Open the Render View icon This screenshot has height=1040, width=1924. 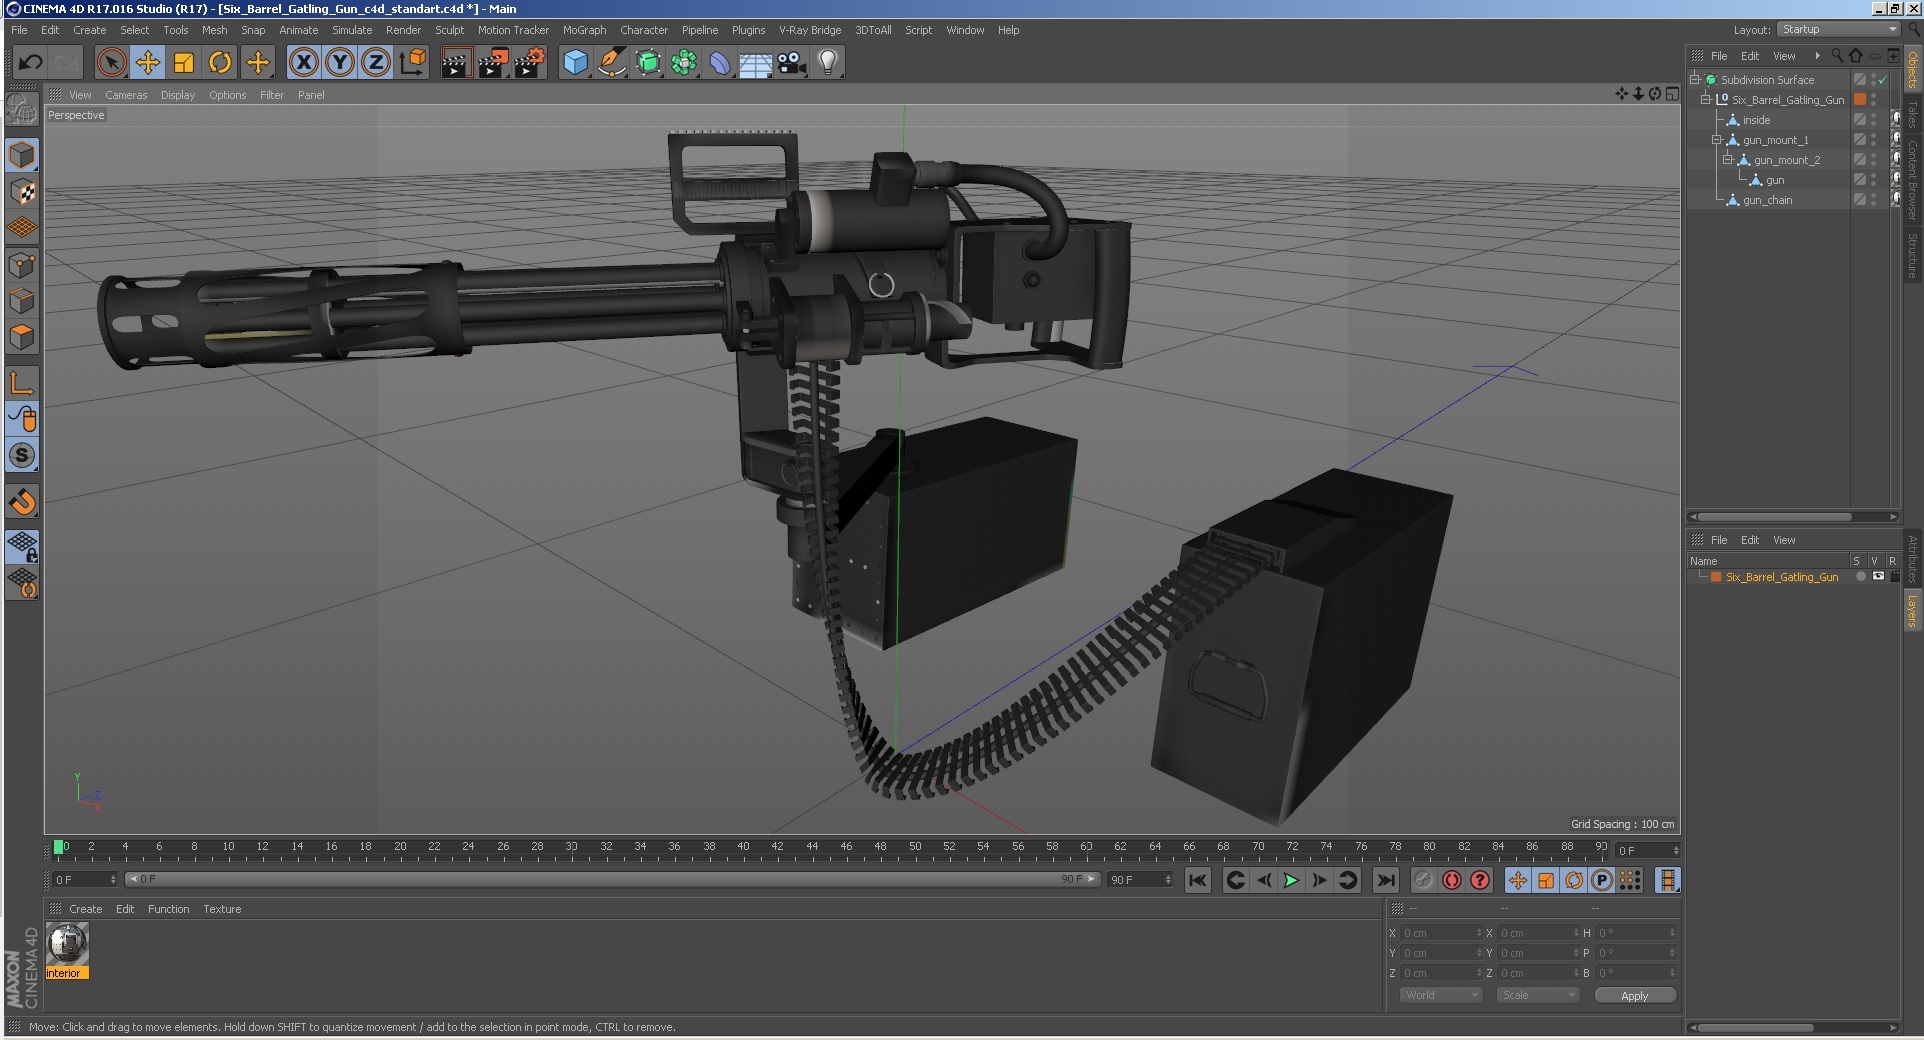[x=456, y=62]
